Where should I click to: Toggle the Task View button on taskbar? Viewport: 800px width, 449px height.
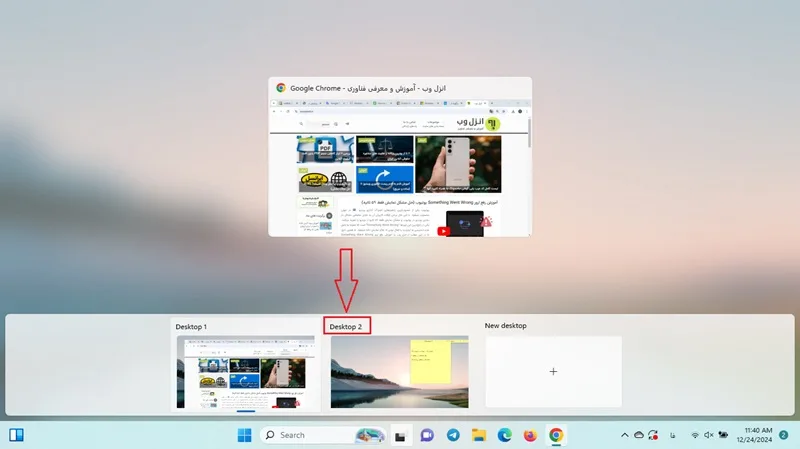point(401,435)
